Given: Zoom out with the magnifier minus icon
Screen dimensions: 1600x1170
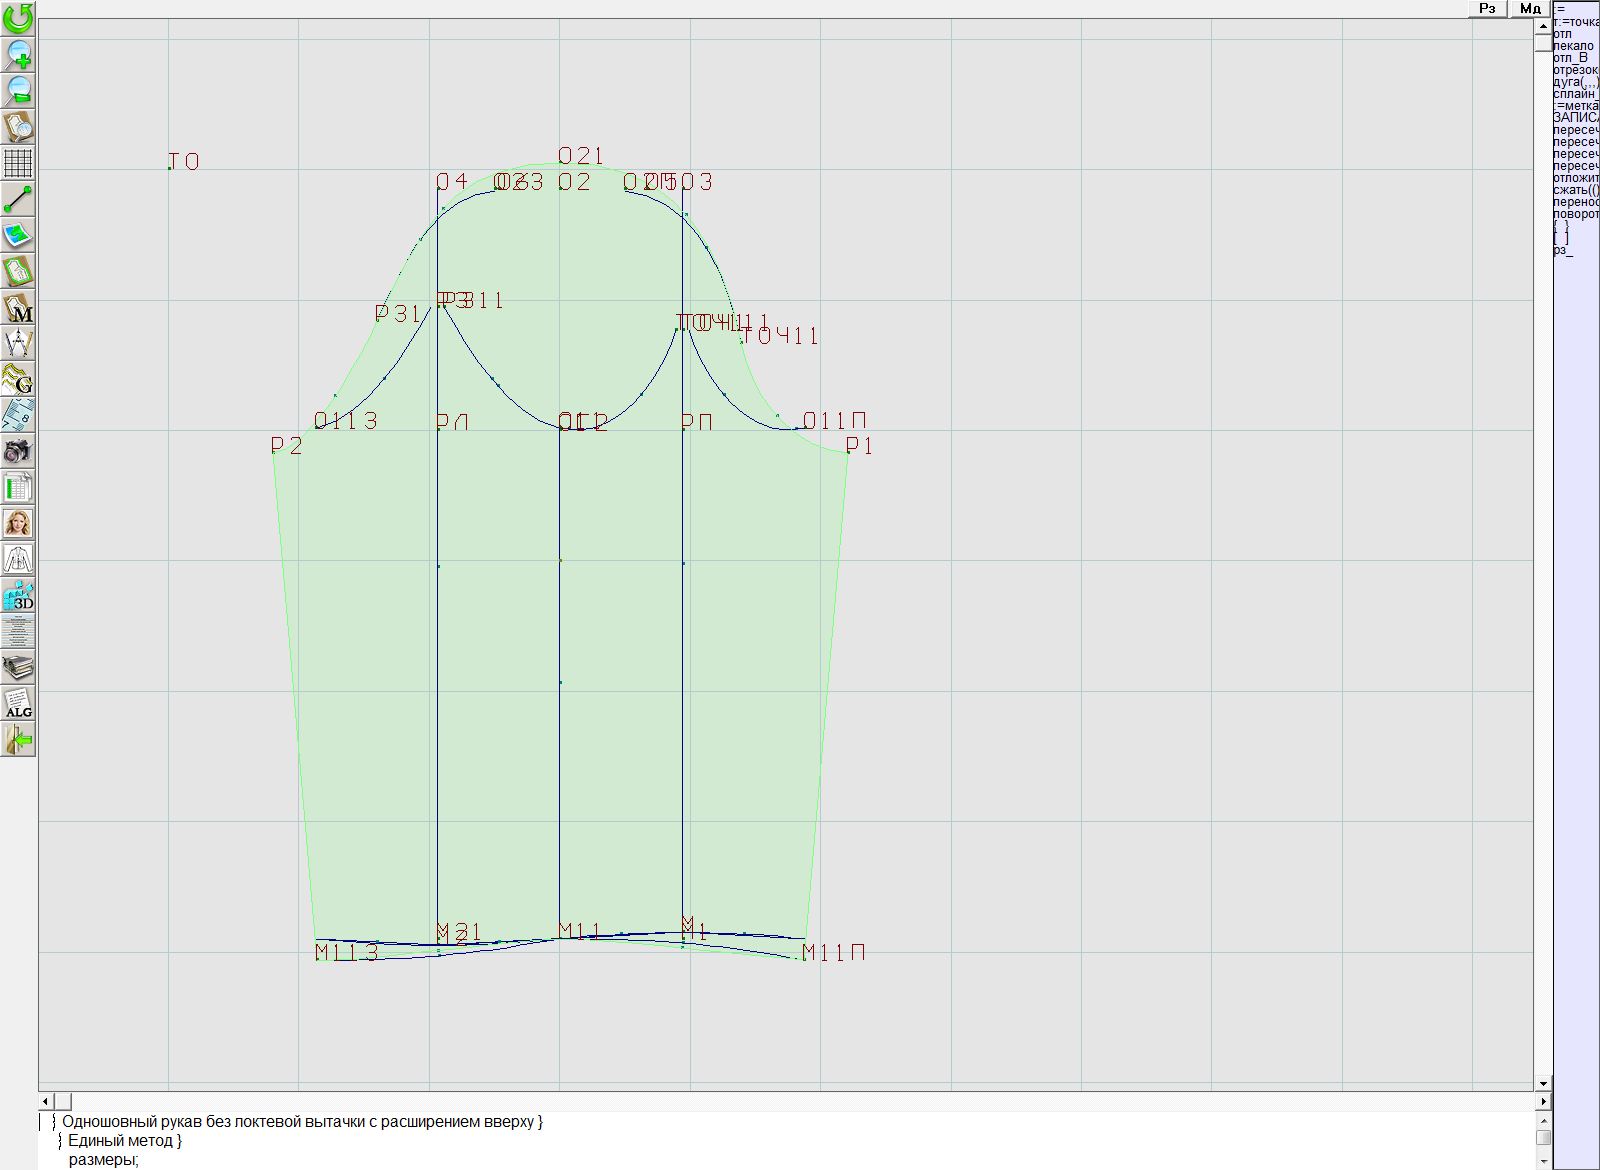Looking at the screenshot, I should (18, 90).
